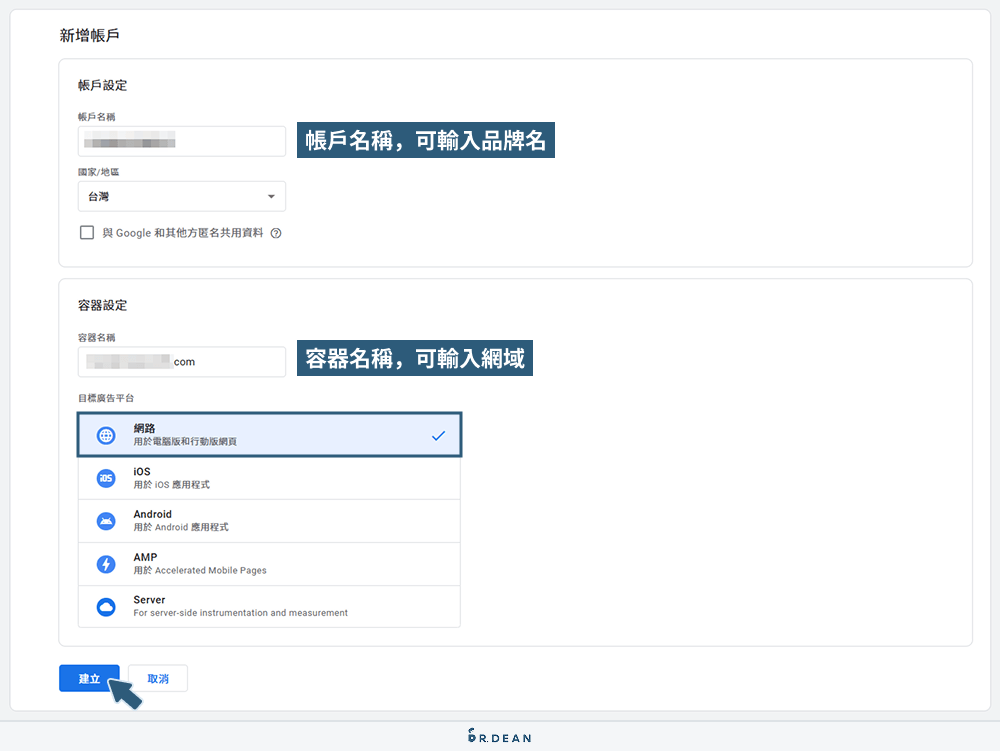1000x751 pixels.
Task: Open the help tooltip next to 共用資料 checkbox
Action: (274, 233)
